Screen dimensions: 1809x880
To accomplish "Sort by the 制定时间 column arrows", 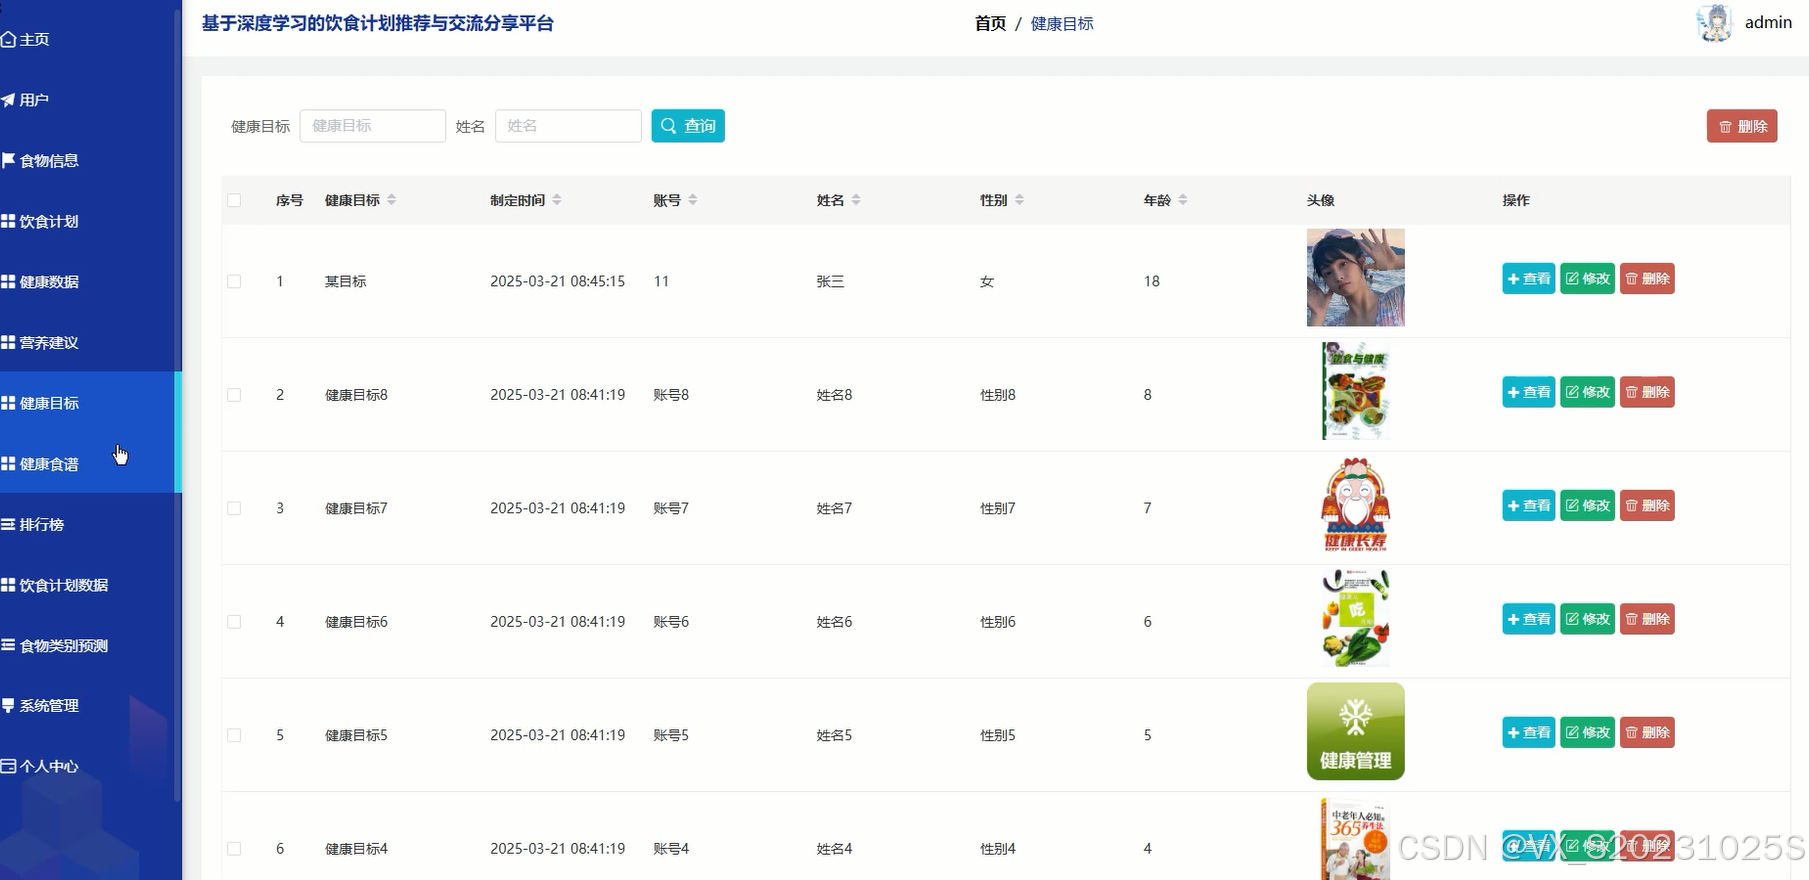I will pos(557,200).
